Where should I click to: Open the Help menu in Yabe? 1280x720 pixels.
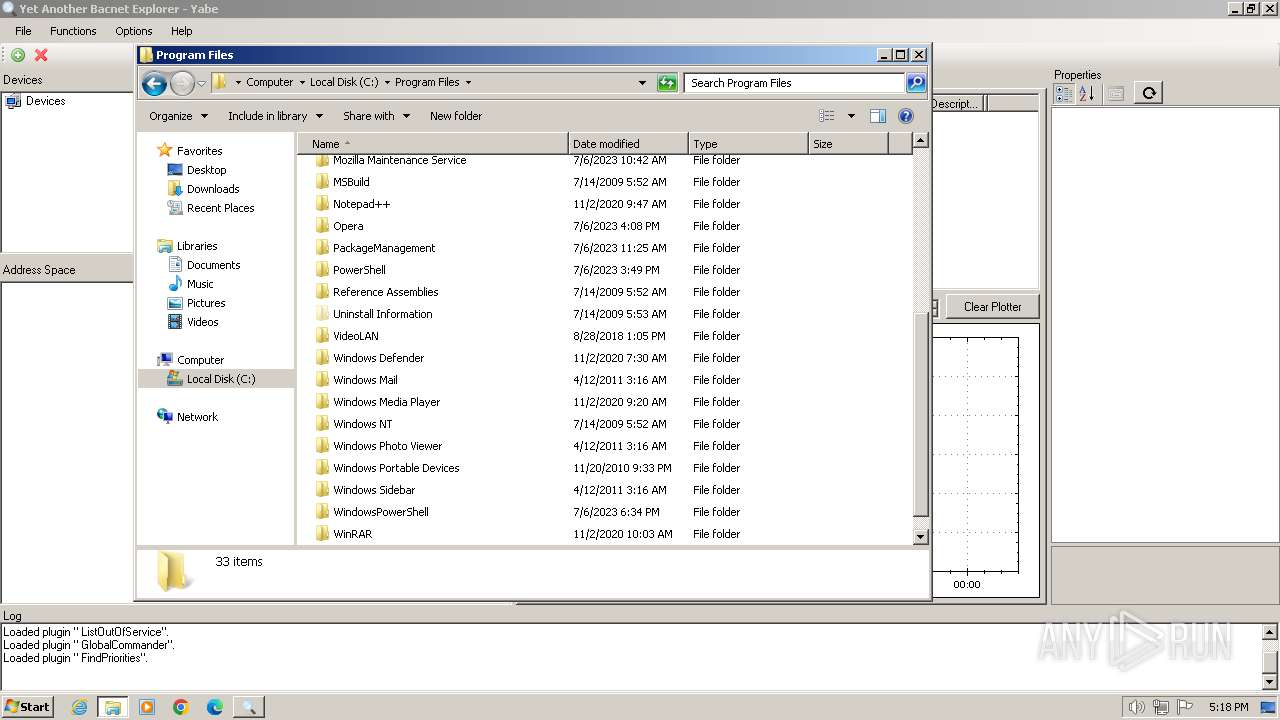coord(181,31)
